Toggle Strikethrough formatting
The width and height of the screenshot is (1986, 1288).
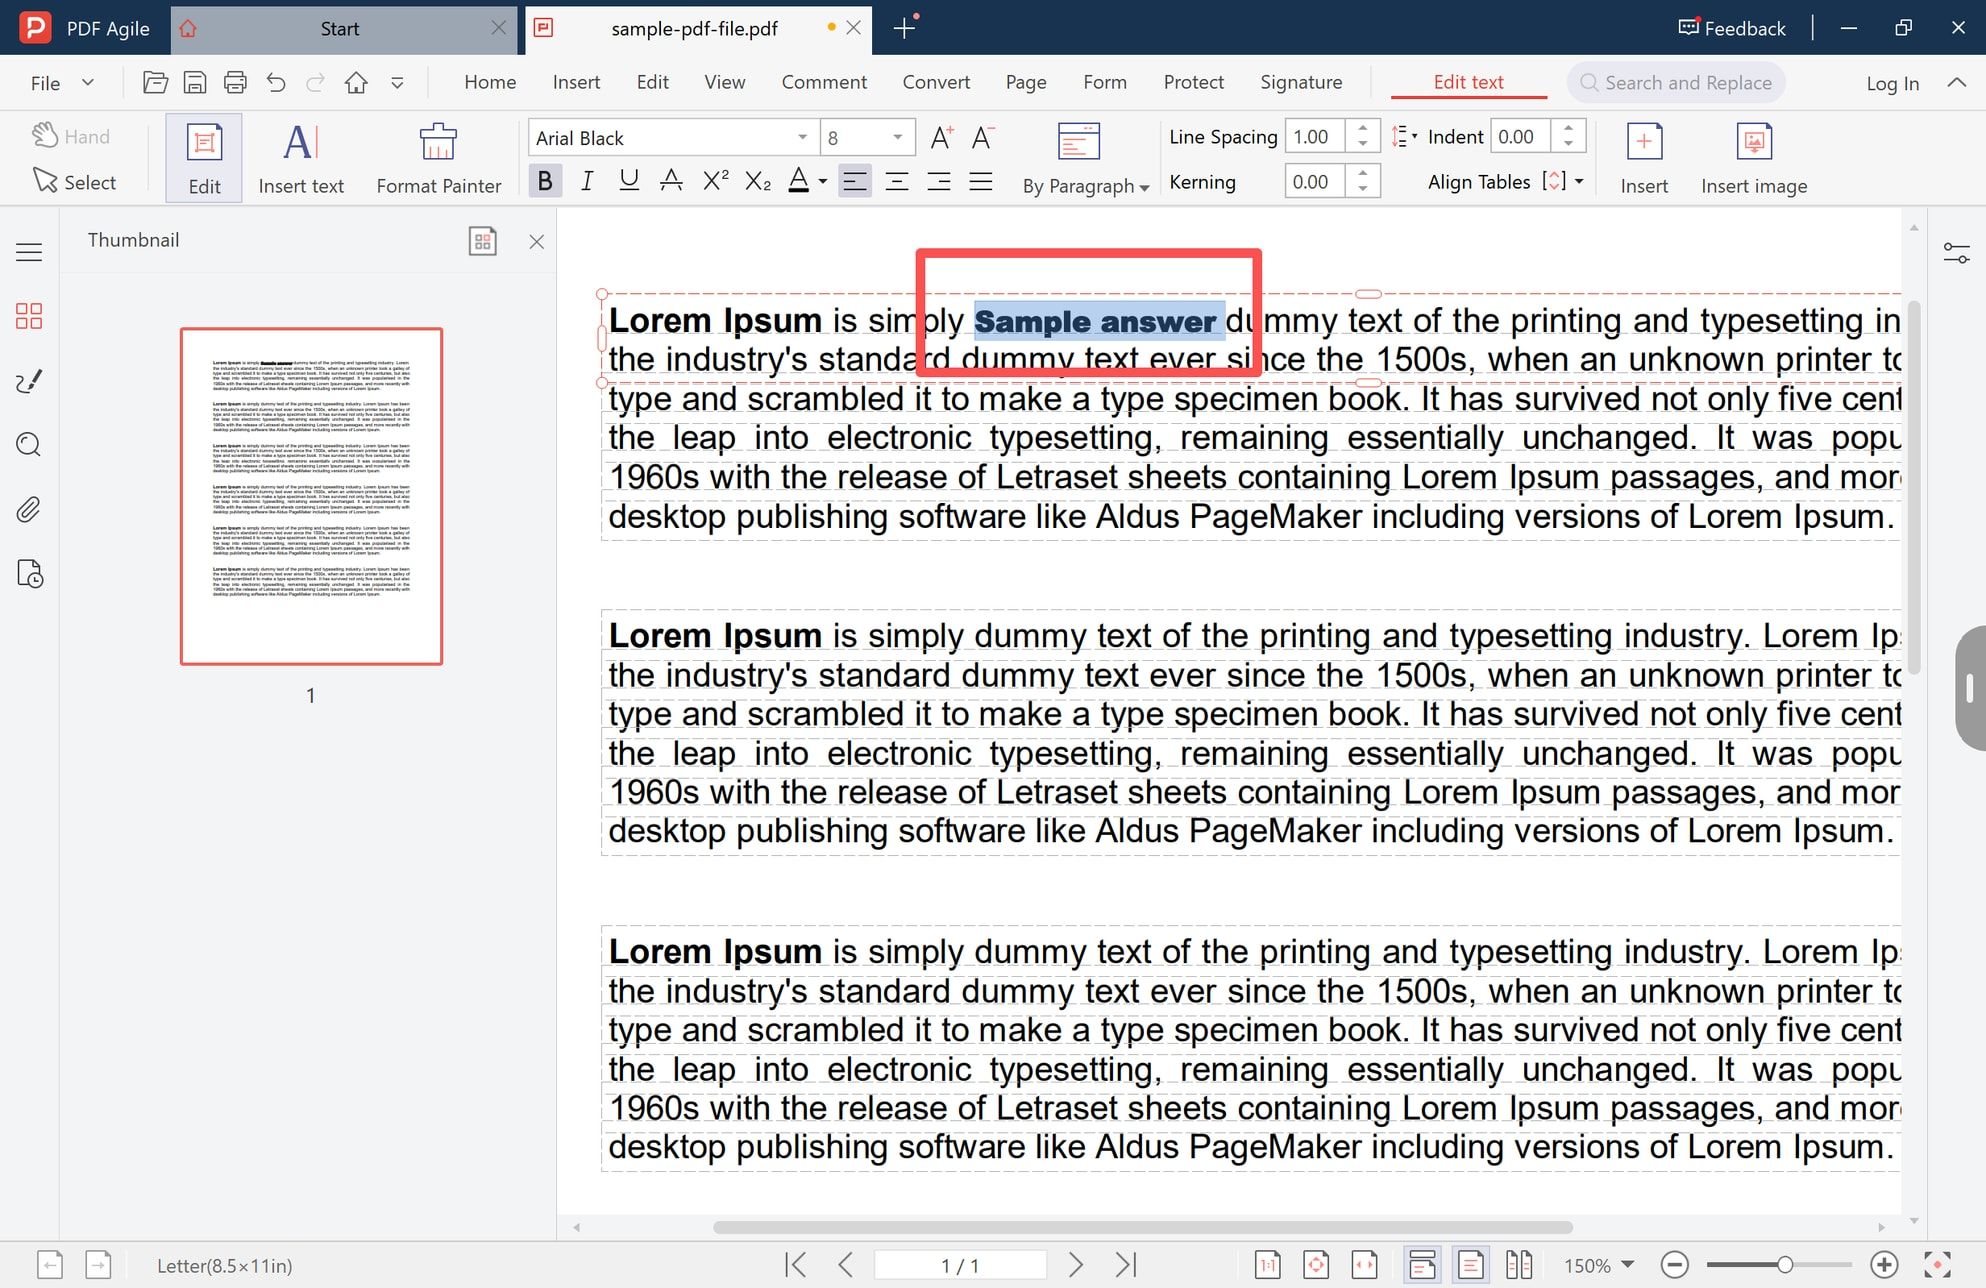[x=671, y=181]
